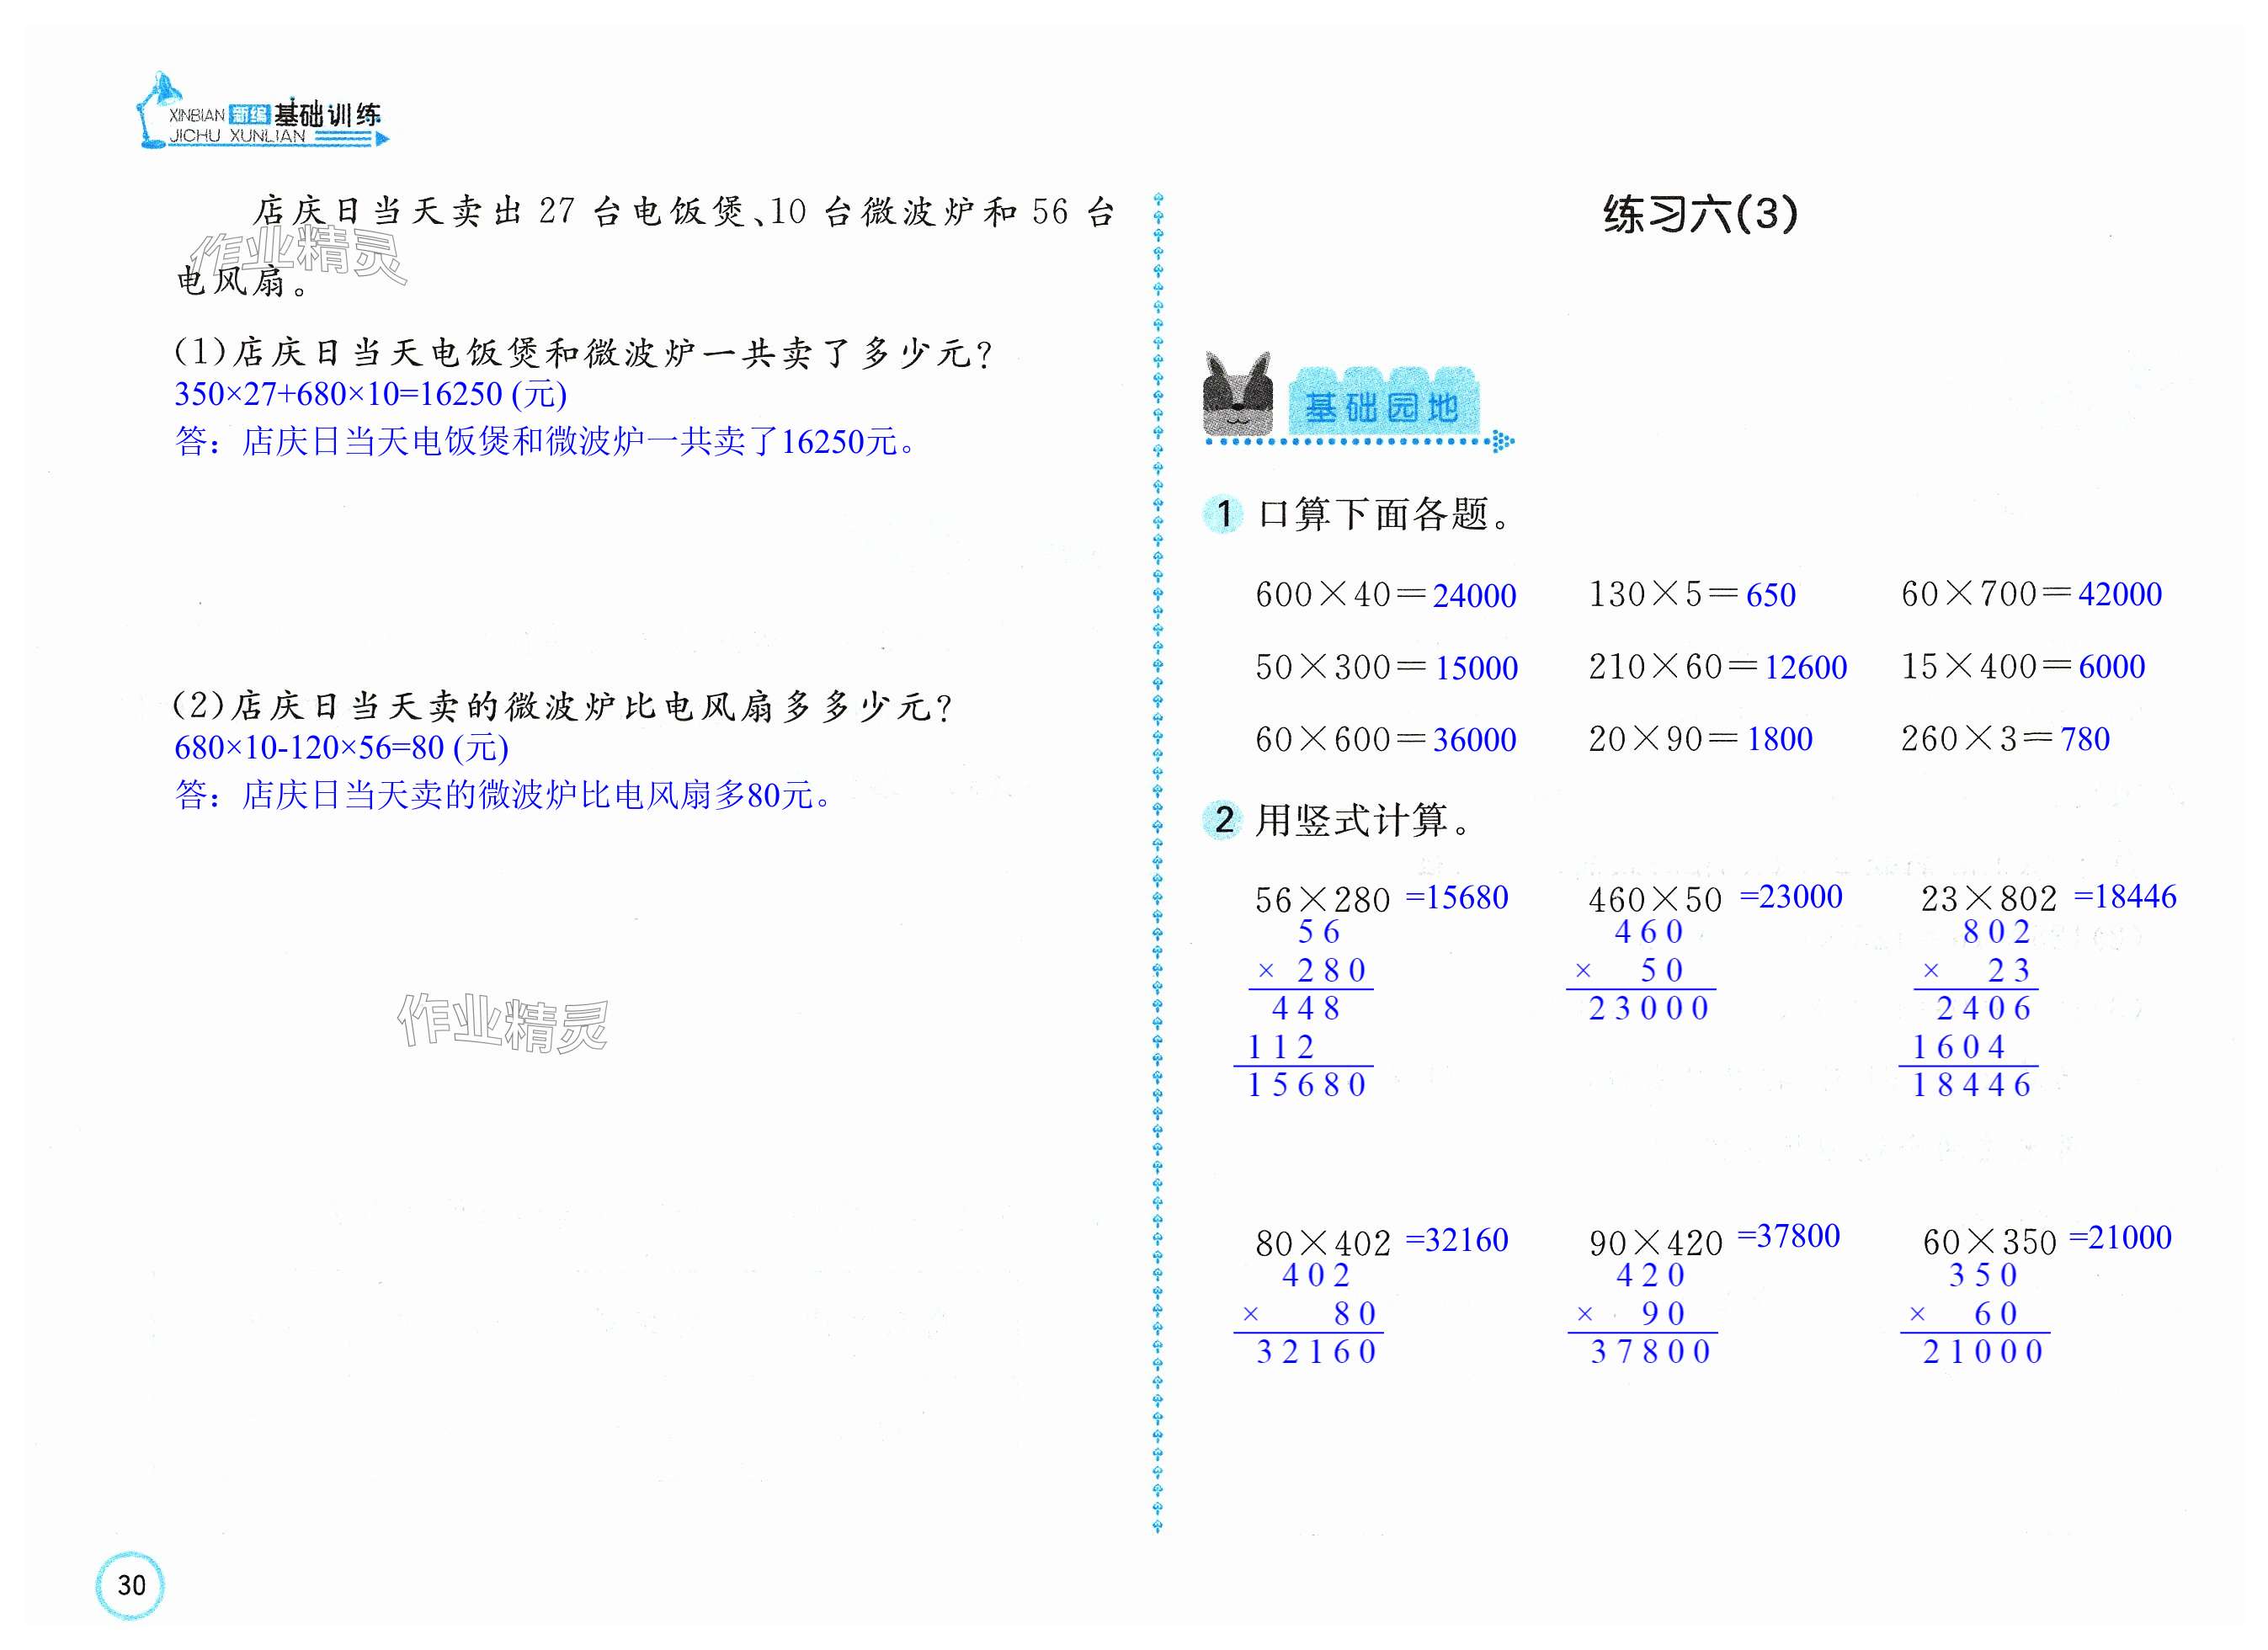Click the rabbit mascot icon
The height and width of the screenshot is (1650, 2268).
(x=1238, y=395)
